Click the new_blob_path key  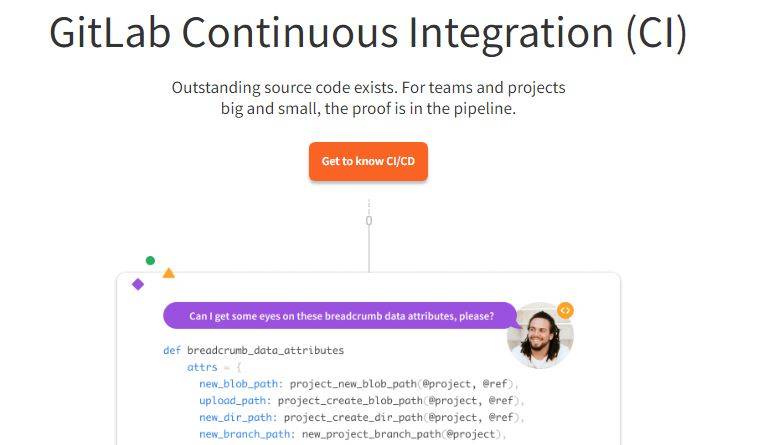coord(241,384)
